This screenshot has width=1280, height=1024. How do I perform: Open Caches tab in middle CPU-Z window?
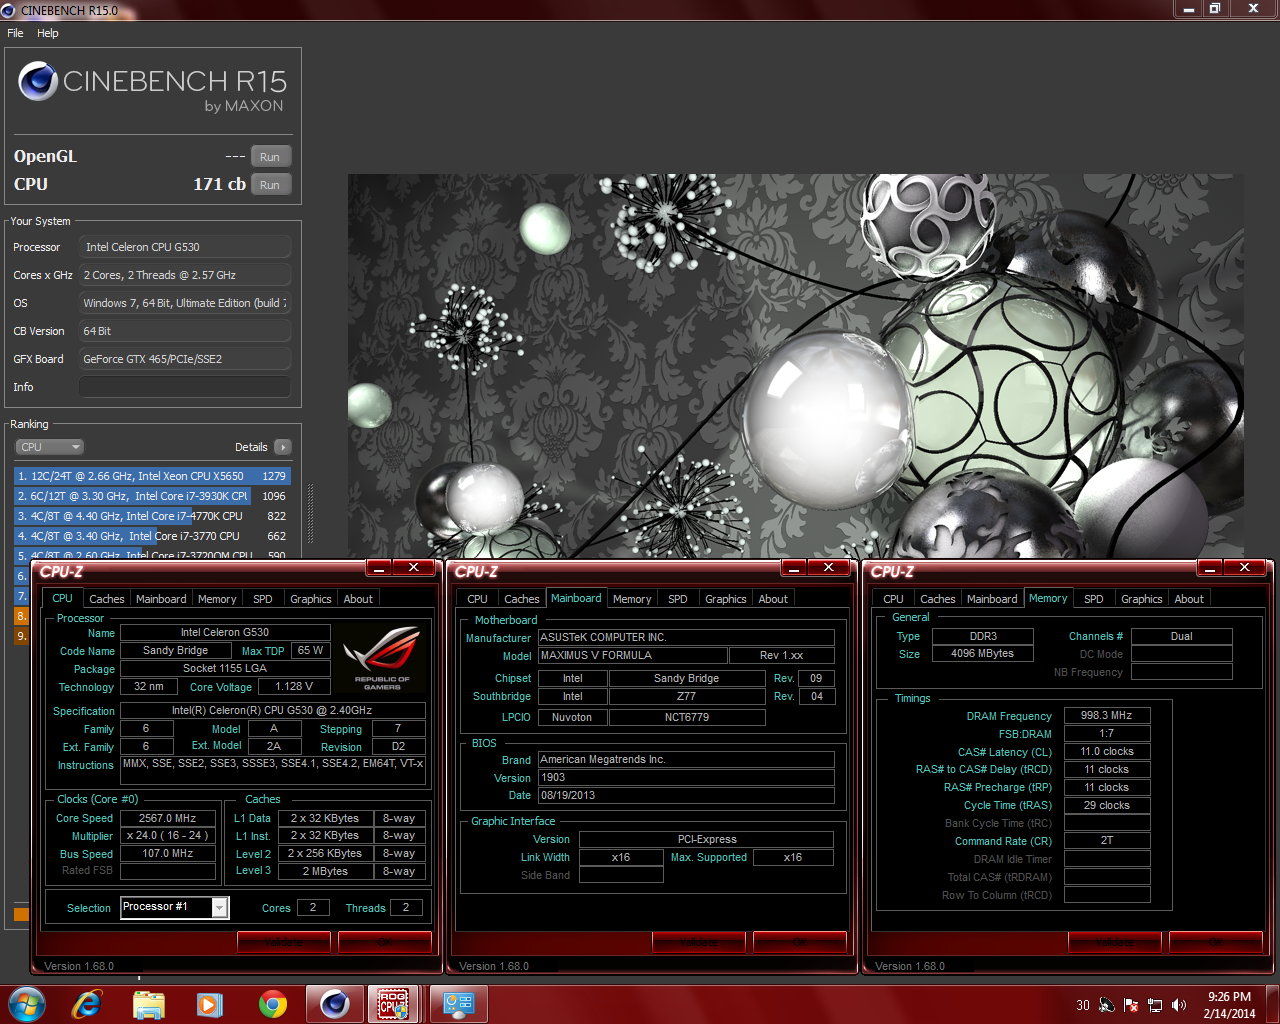point(522,599)
